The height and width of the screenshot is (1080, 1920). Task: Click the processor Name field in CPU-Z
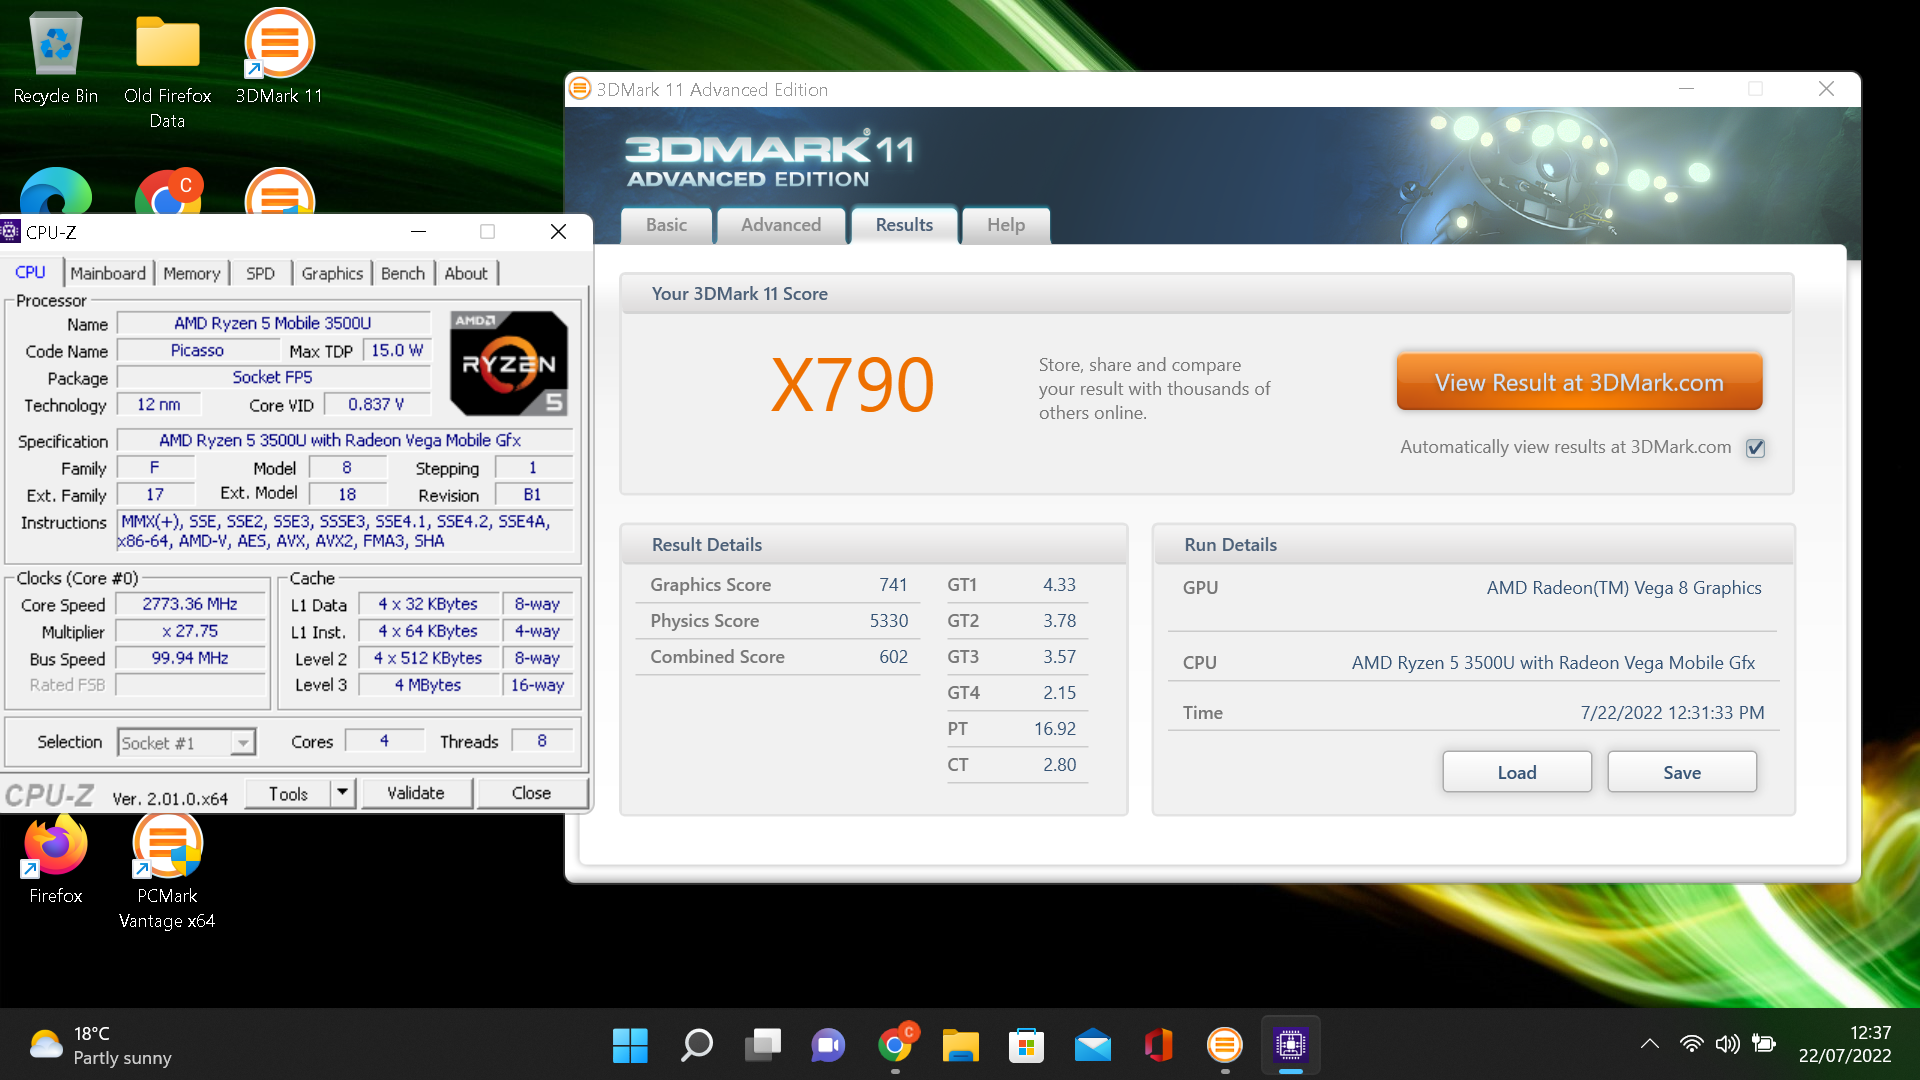click(273, 323)
